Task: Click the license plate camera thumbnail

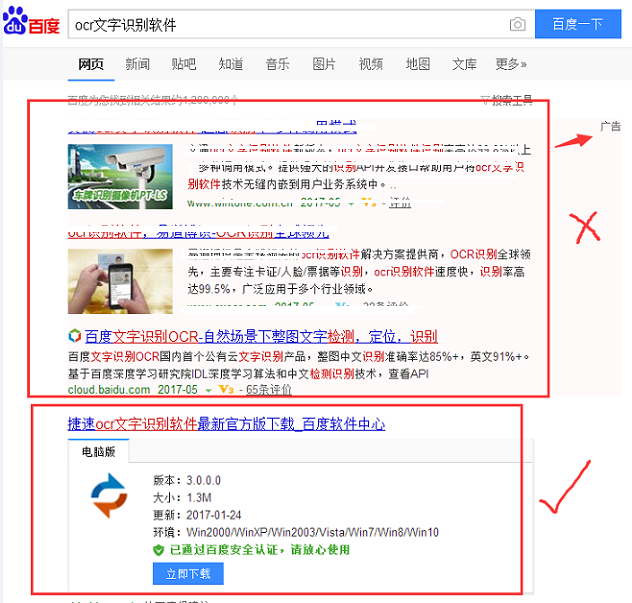Action: pos(120,177)
